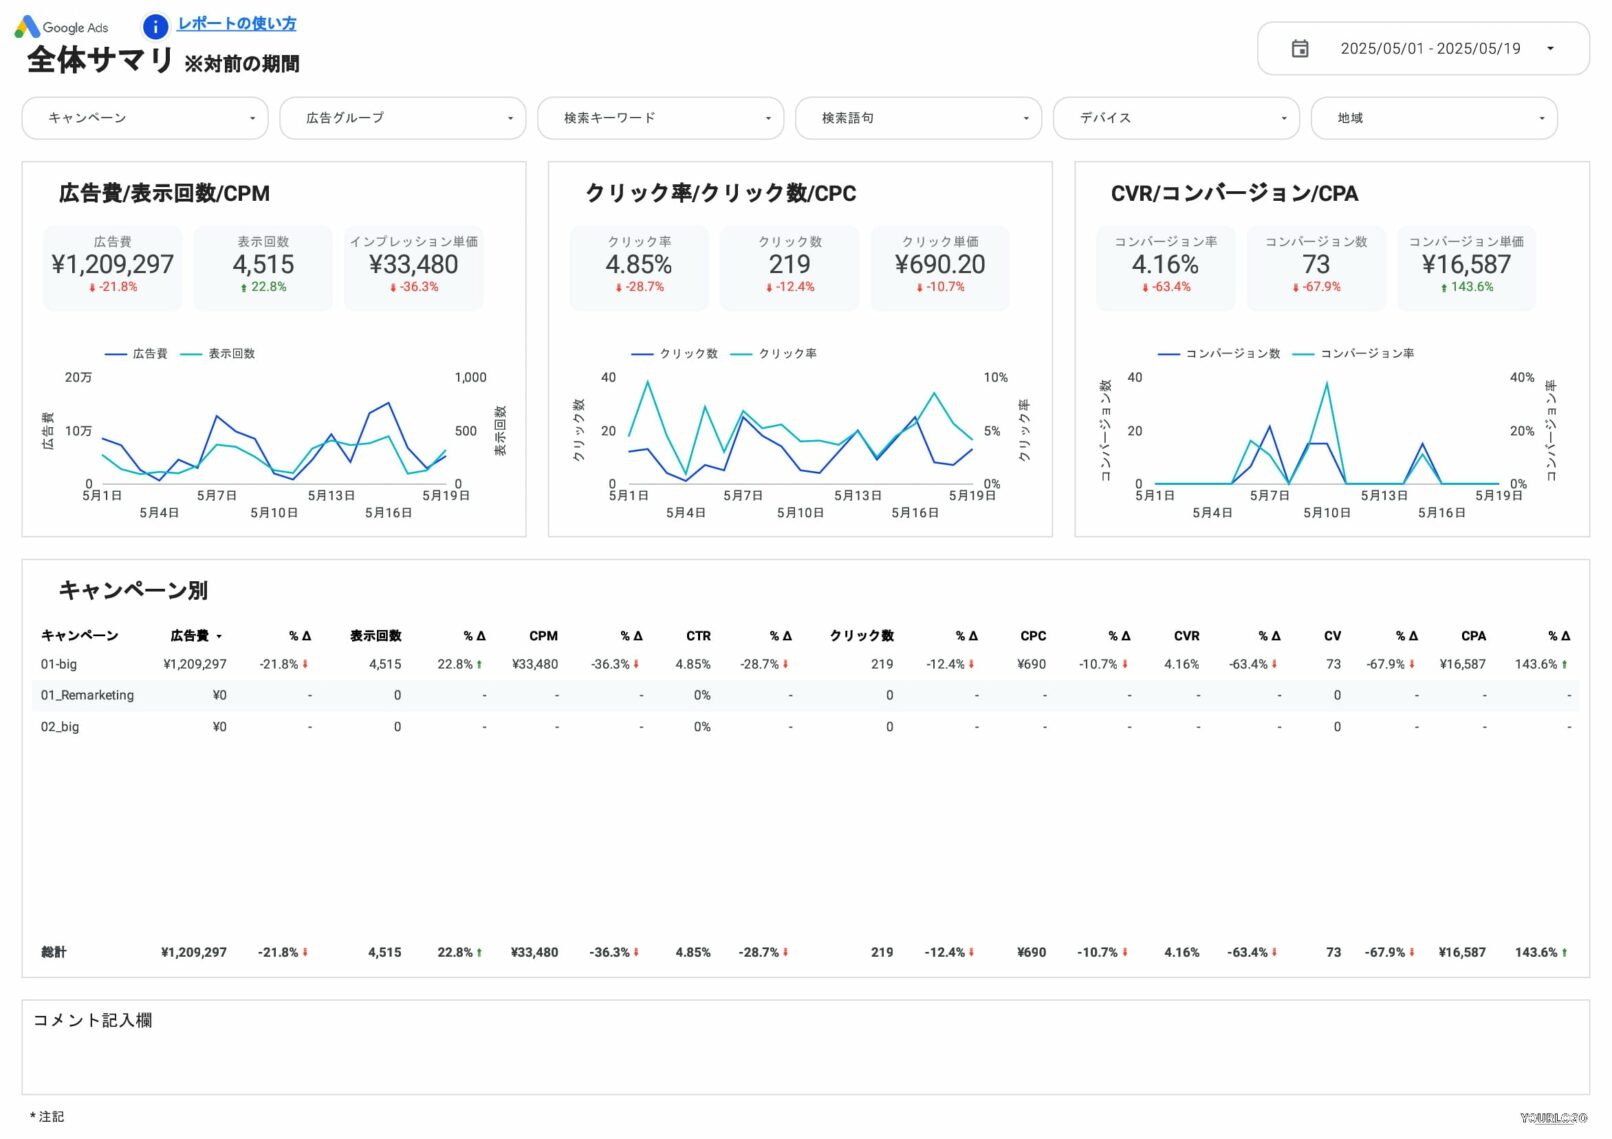
Task: Open the 検索語句 filter dropdown
Action: (918, 118)
